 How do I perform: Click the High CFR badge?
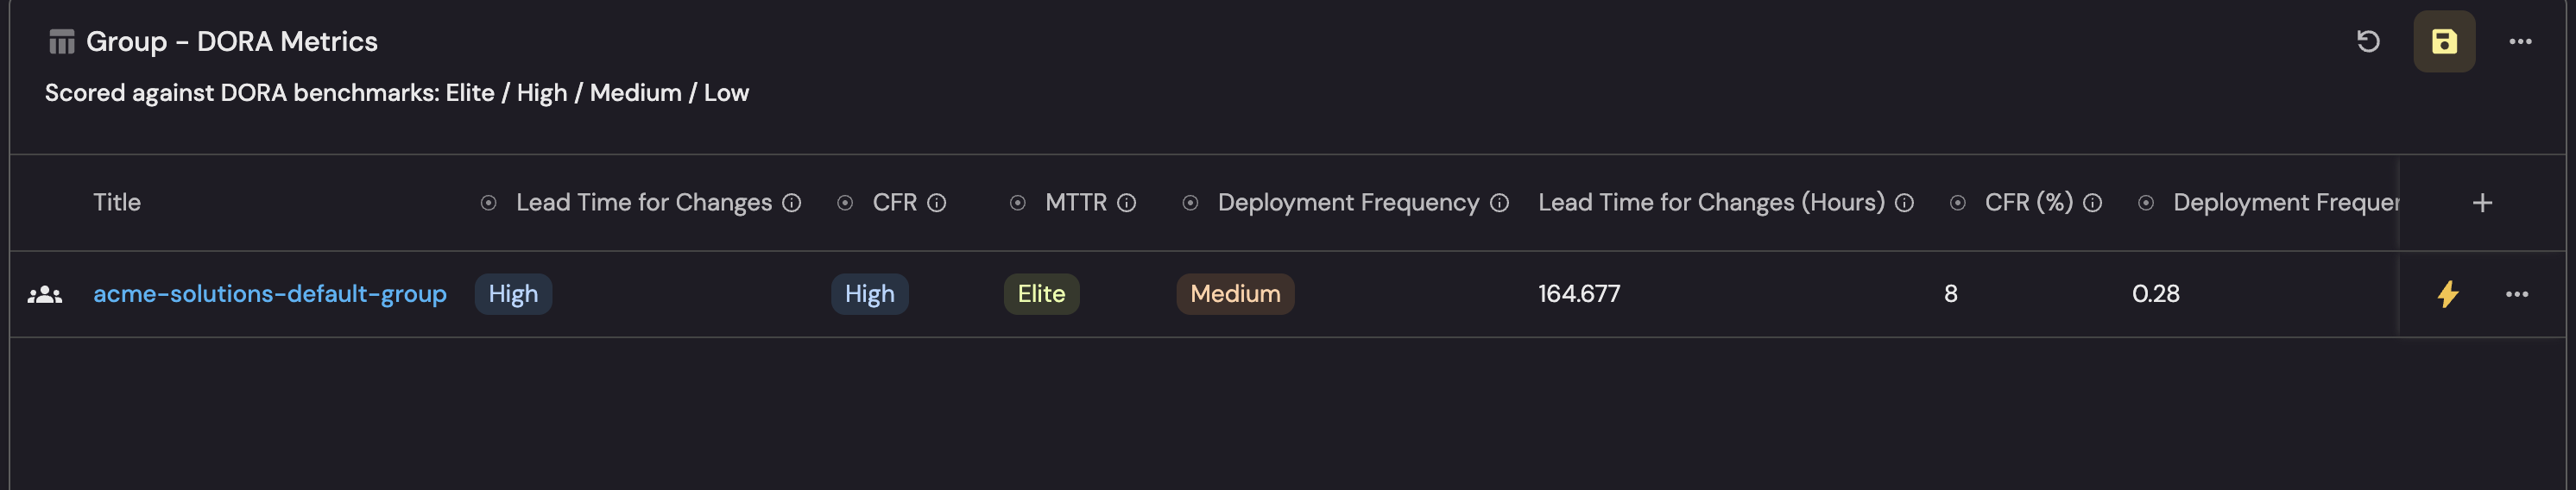tap(869, 294)
